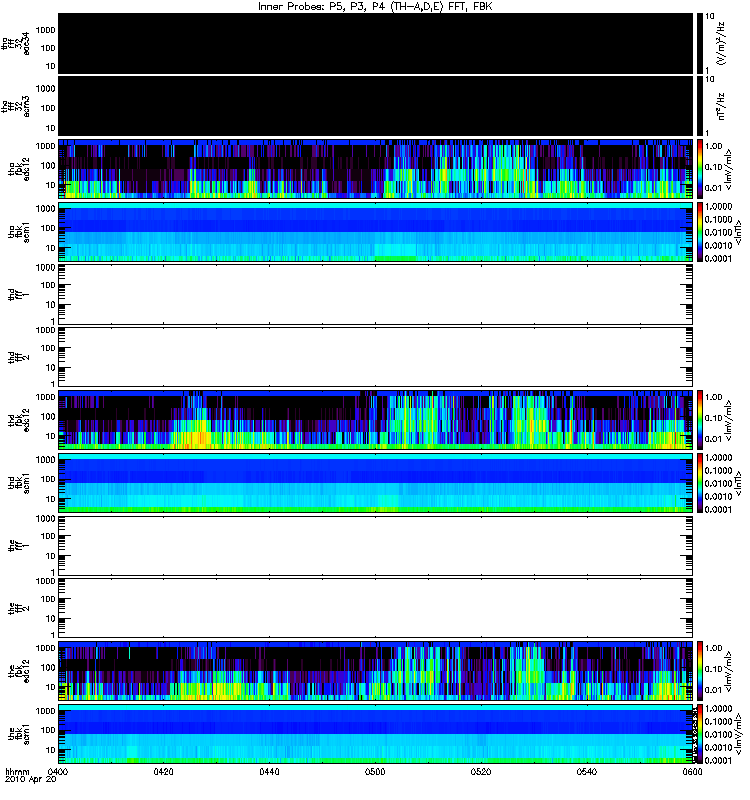
Task: Click the the fbk edc12 spectrogram panel
Action: coord(375,671)
